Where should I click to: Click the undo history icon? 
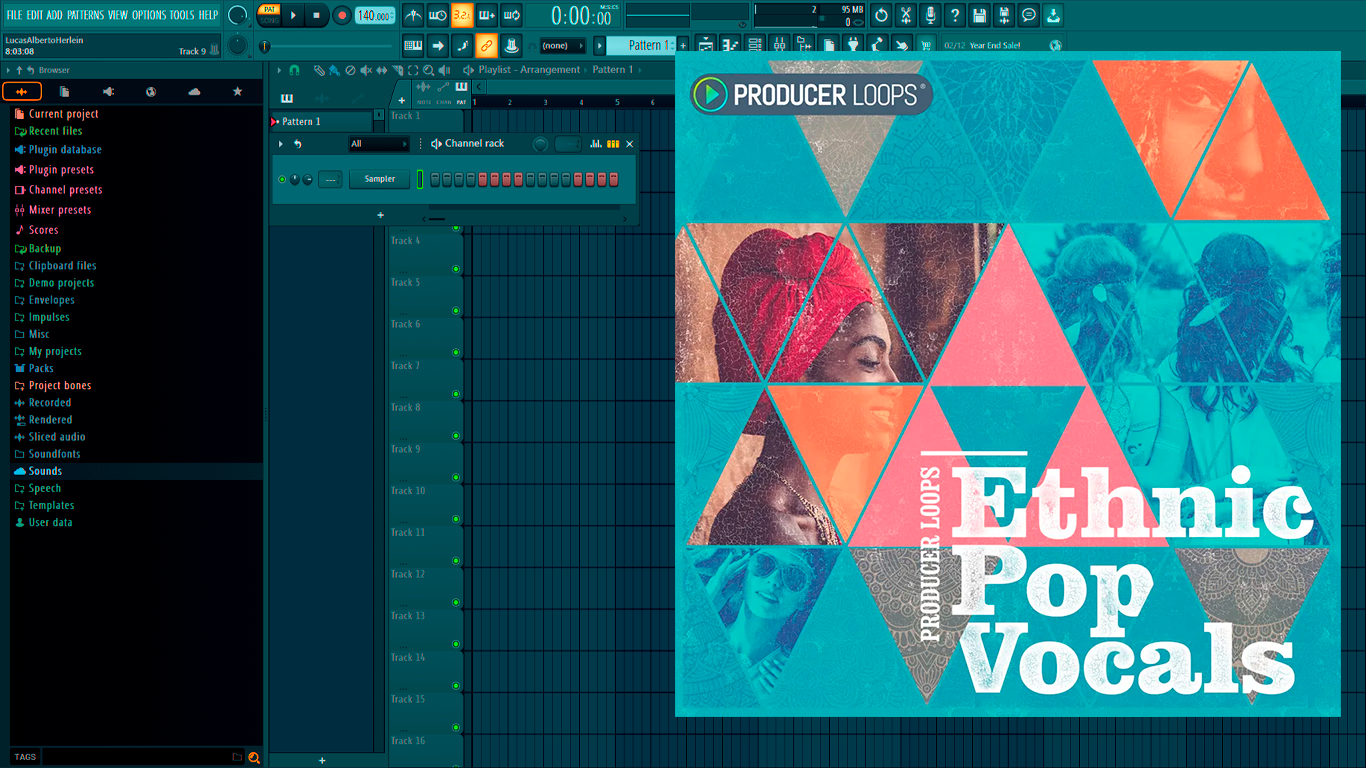coord(881,15)
